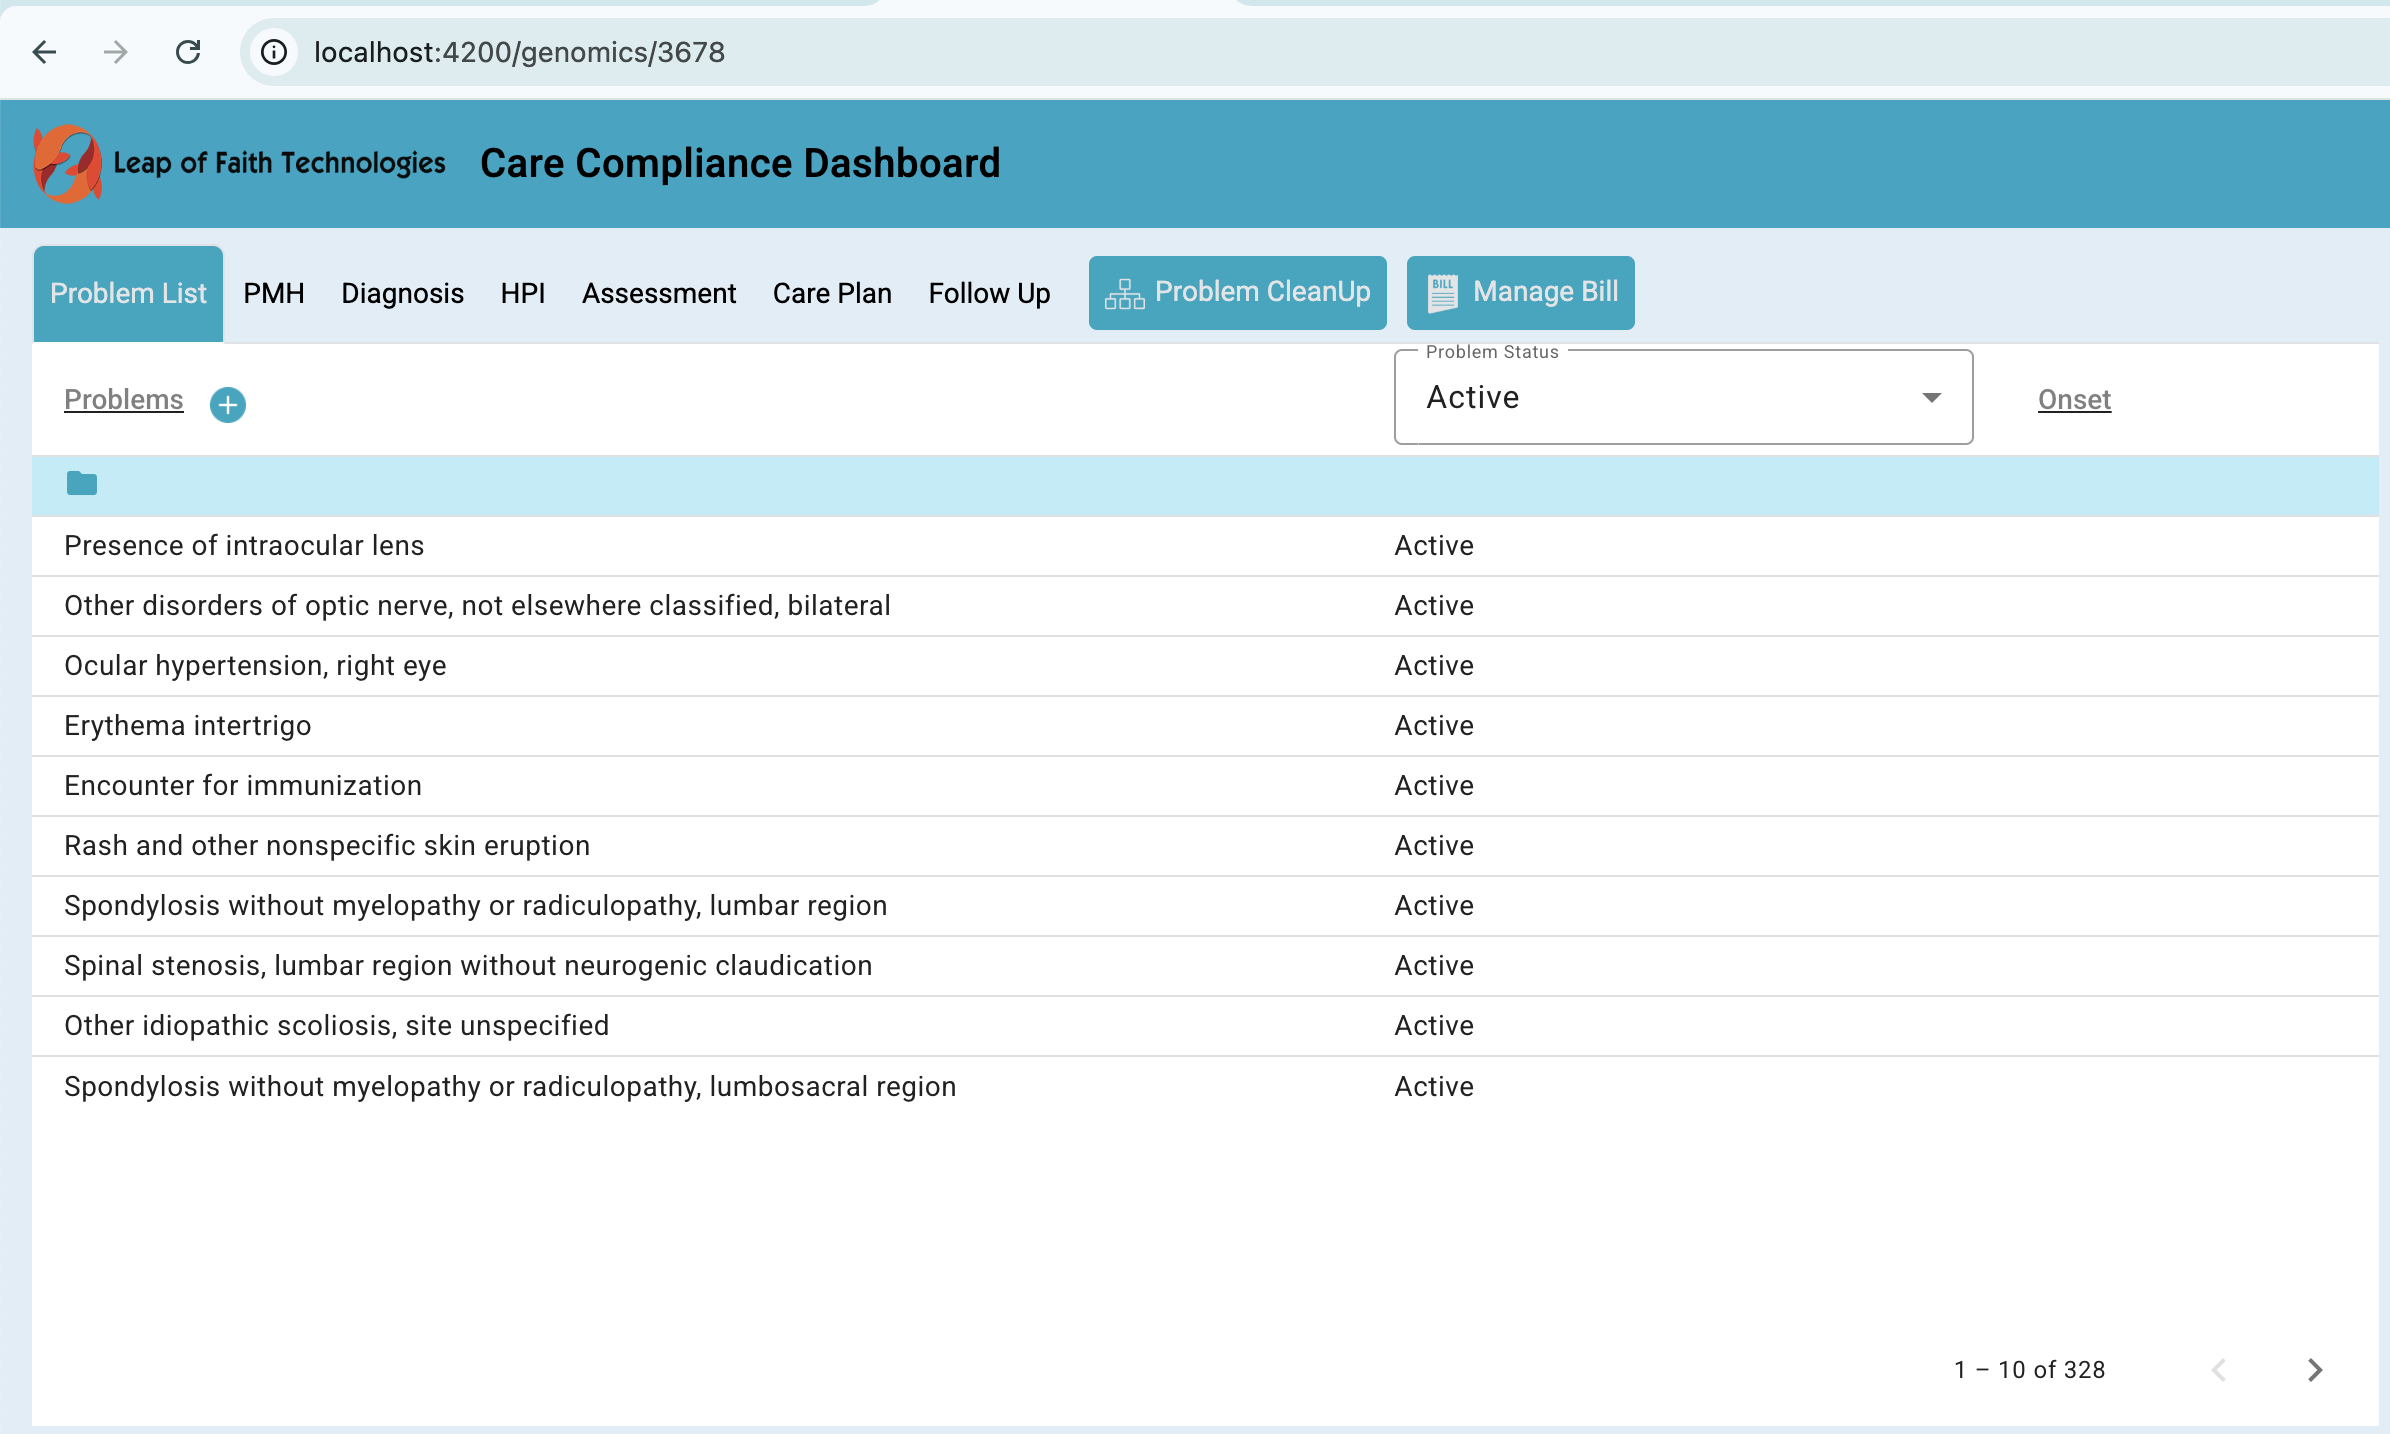
Task: Open the Follow Up tab
Action: [x=989, y=293]
